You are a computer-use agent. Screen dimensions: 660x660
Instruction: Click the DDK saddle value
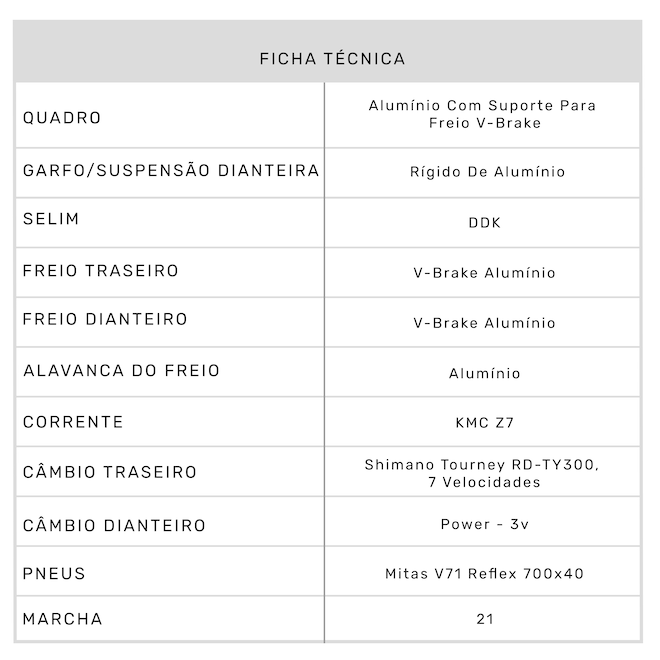tap(484, 223)
